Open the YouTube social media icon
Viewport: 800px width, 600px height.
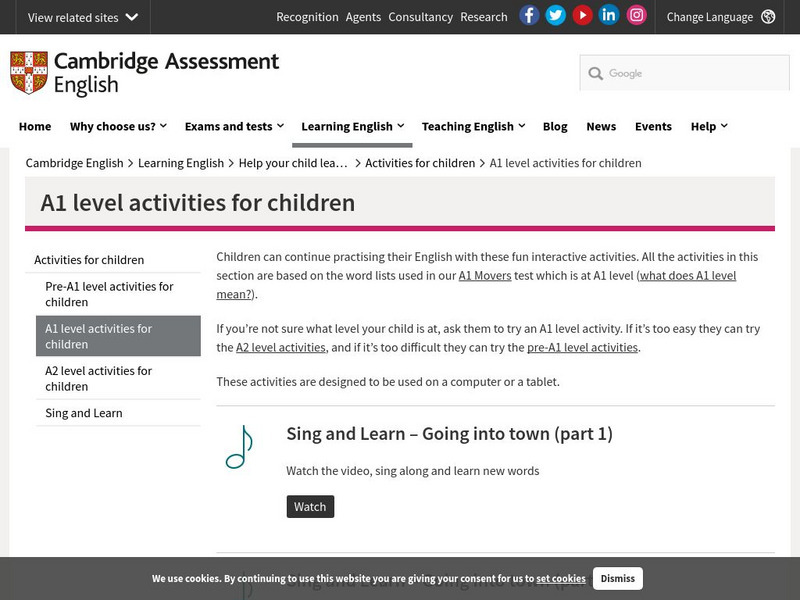[582, 15]
